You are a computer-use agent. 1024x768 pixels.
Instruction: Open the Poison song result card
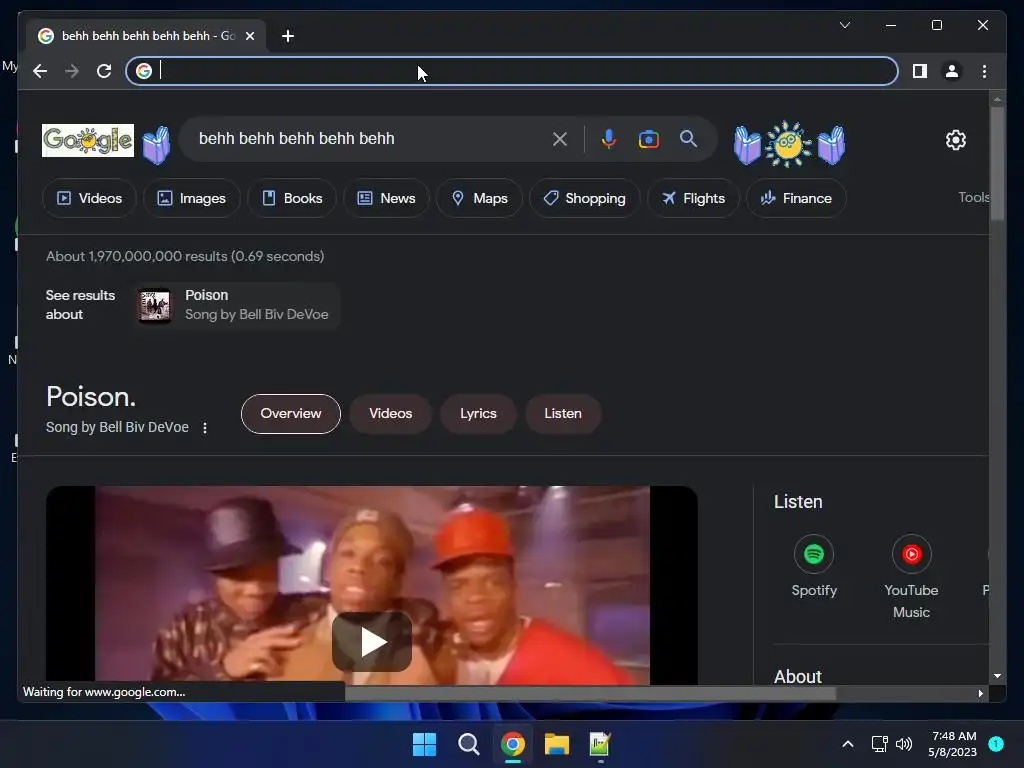click(x=238, y=305)
